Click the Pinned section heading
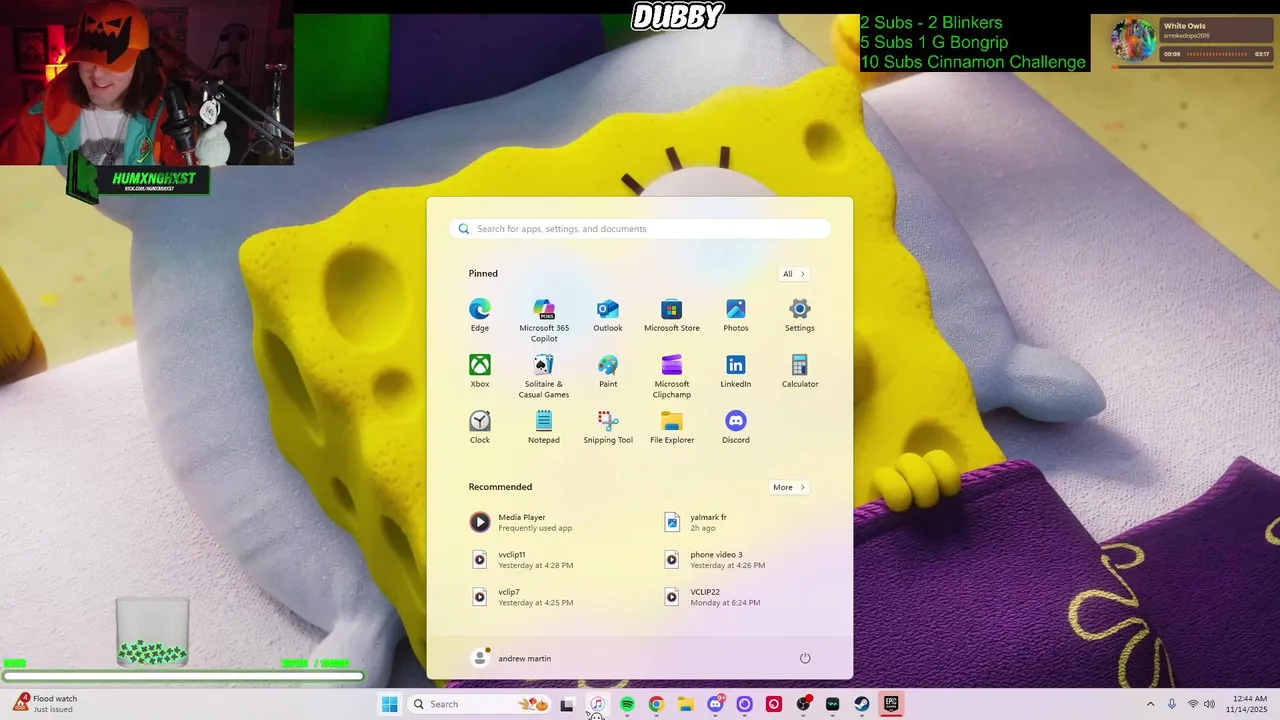 click(483, 274)
